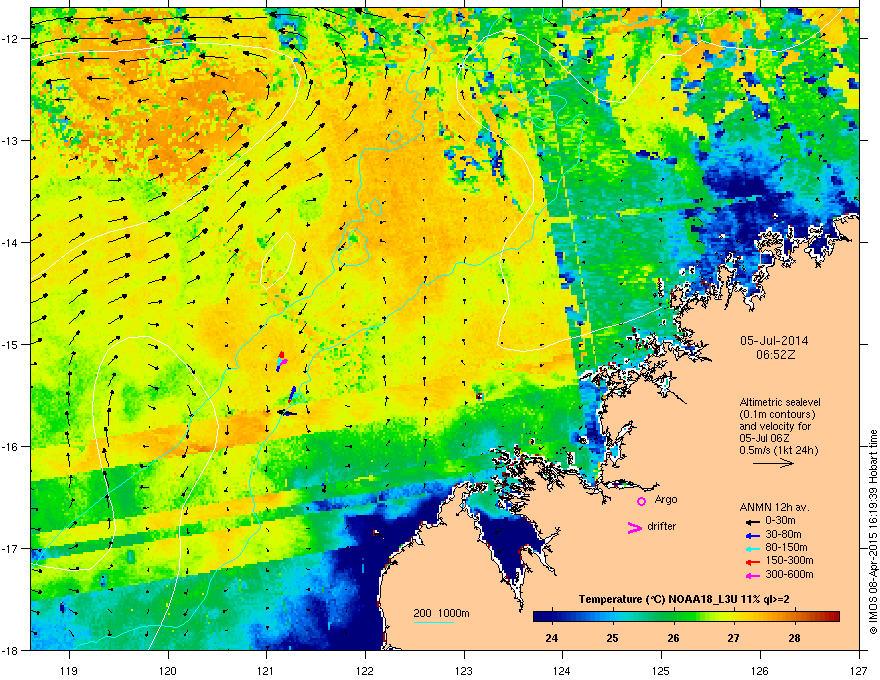
Task: Click the red and magenta mooring arrows on map
Action: click(282, 361)
